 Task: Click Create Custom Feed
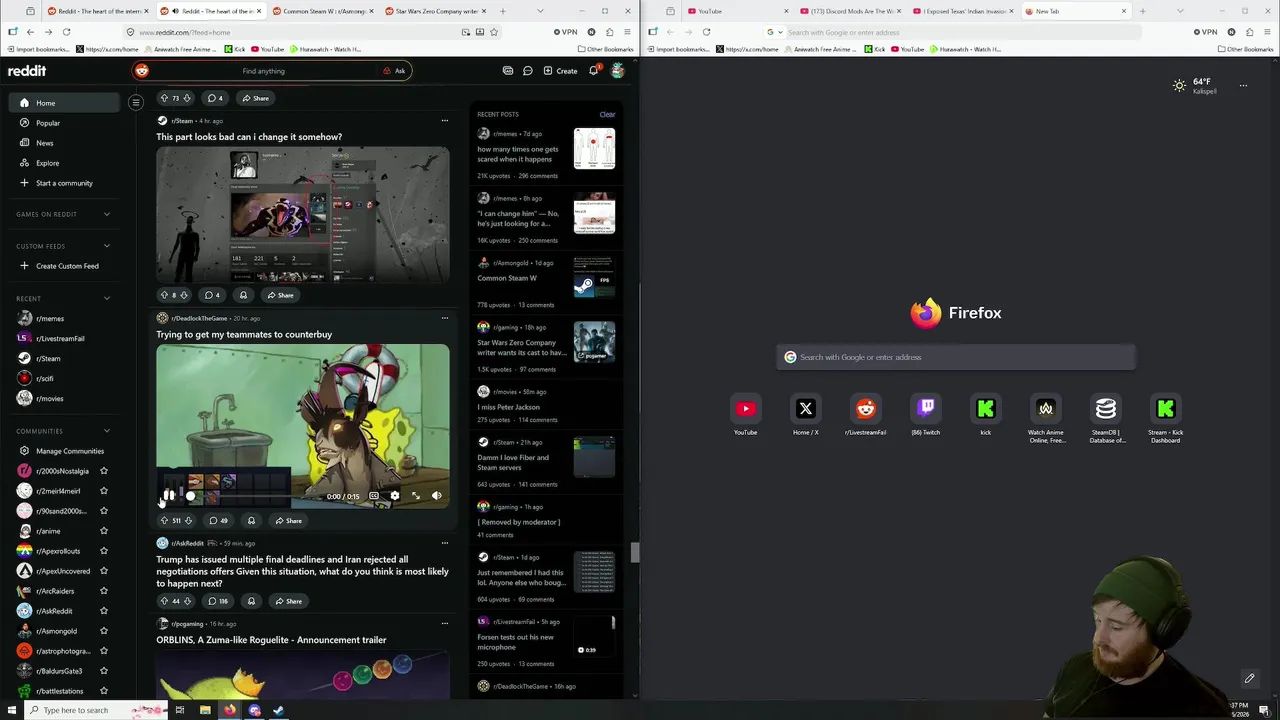click(67, 266)
